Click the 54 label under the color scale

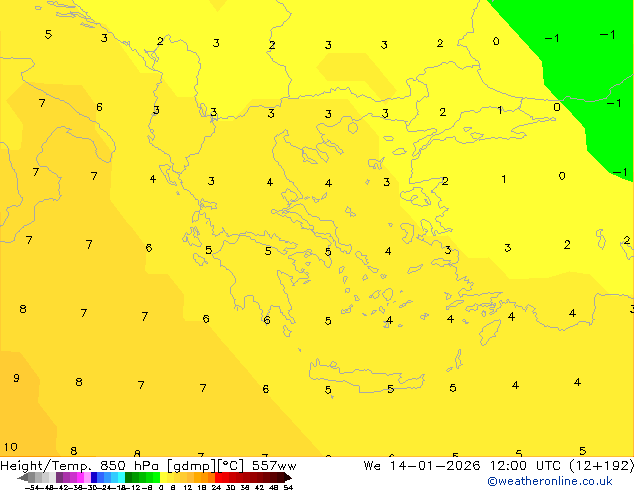[288, 487]
